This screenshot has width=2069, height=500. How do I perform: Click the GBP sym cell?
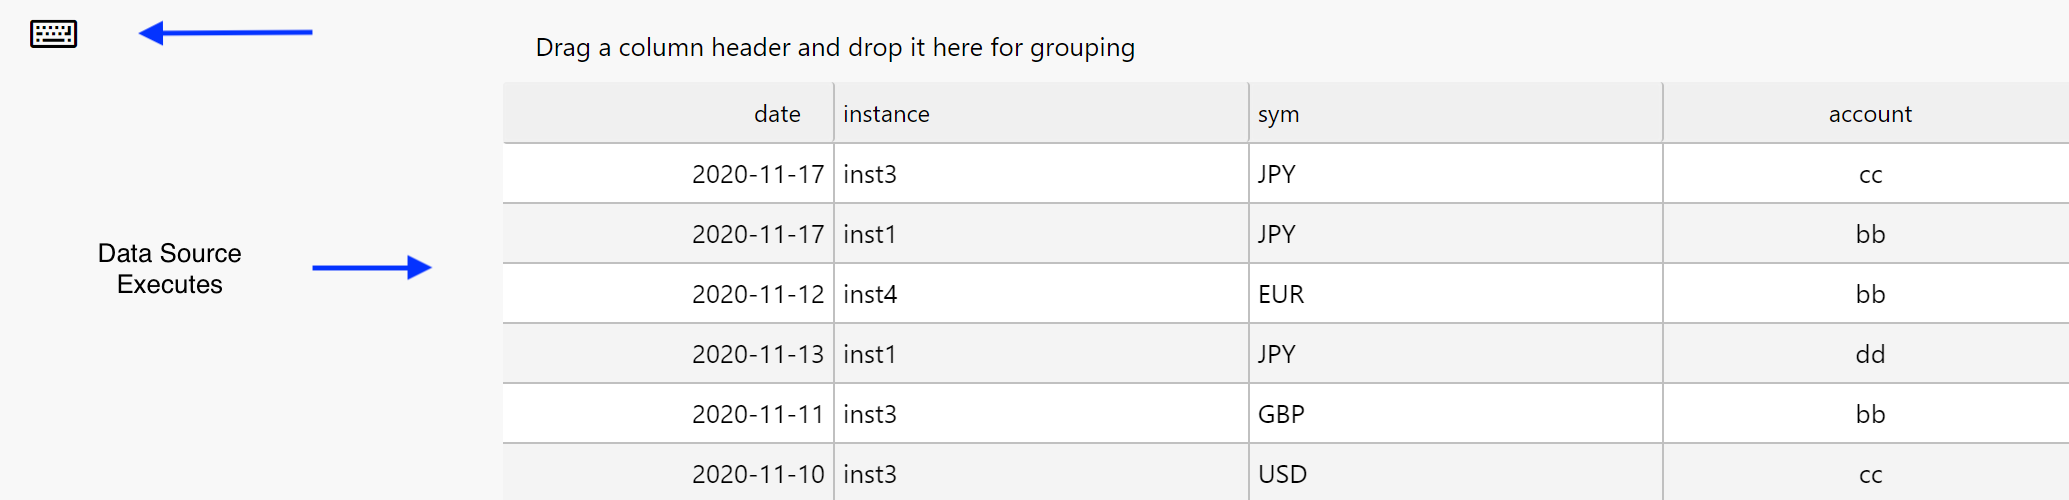tap(1281, 414)
